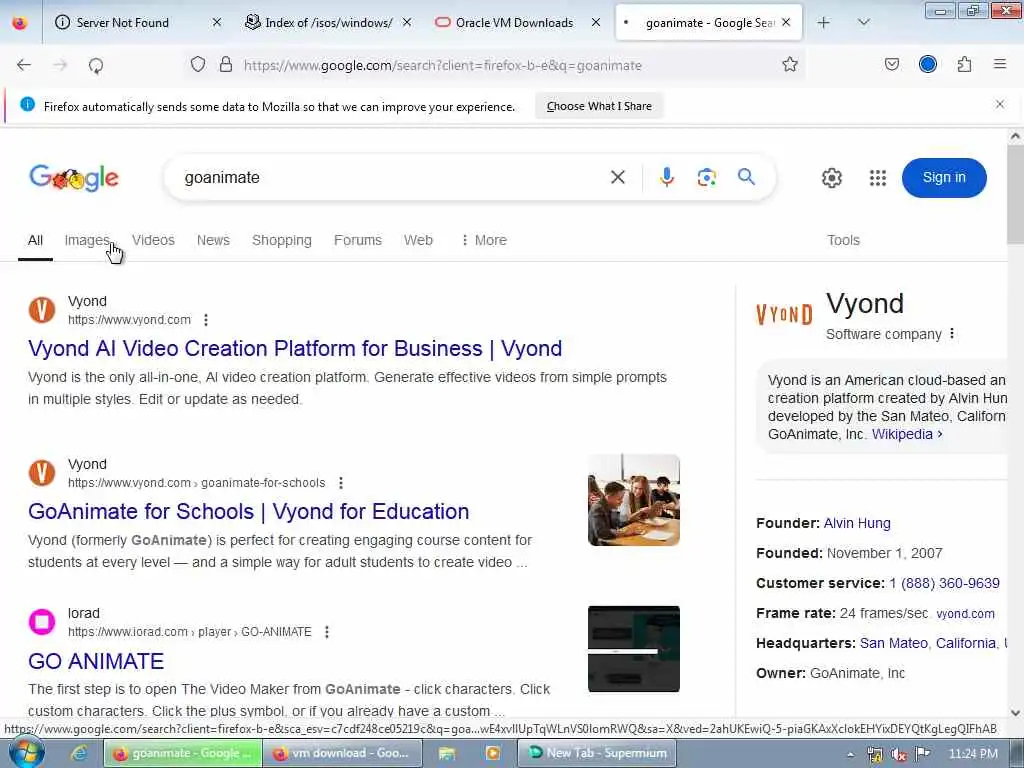Open the tracking protection shield icon
The image size is (1024, 768).
tap(198, 65)
